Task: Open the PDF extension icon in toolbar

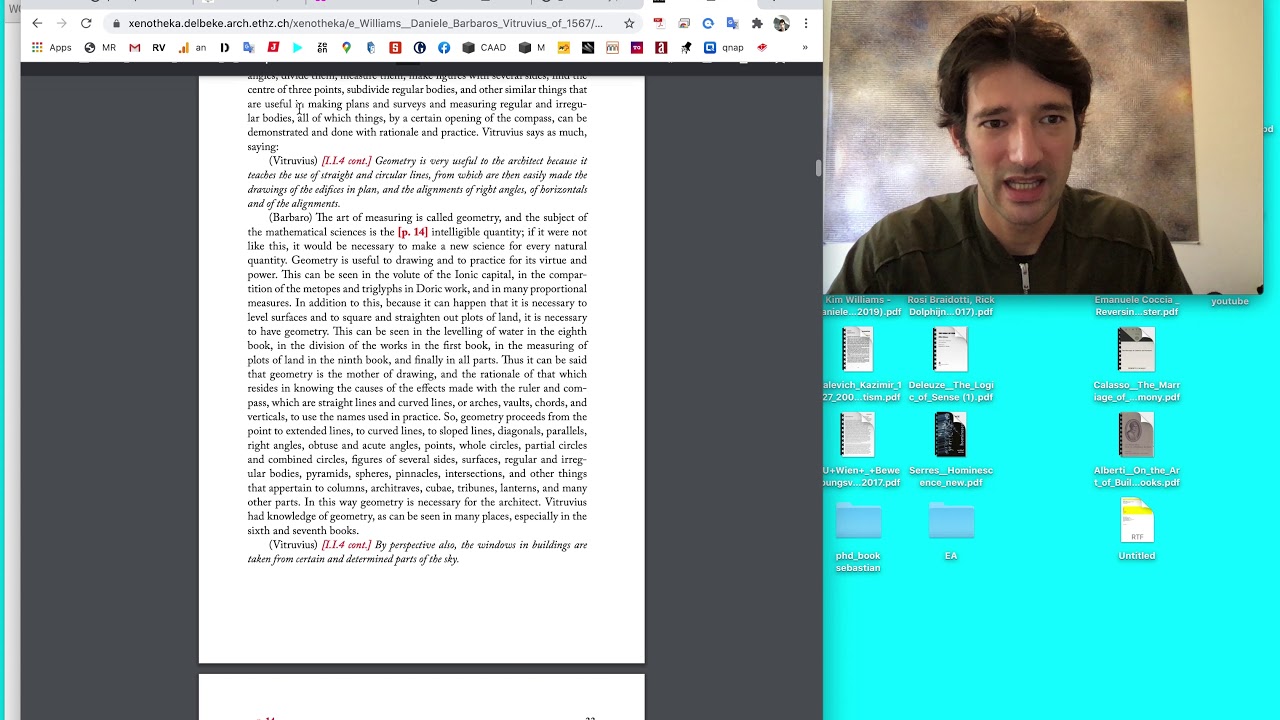Action: coord(660,23)
